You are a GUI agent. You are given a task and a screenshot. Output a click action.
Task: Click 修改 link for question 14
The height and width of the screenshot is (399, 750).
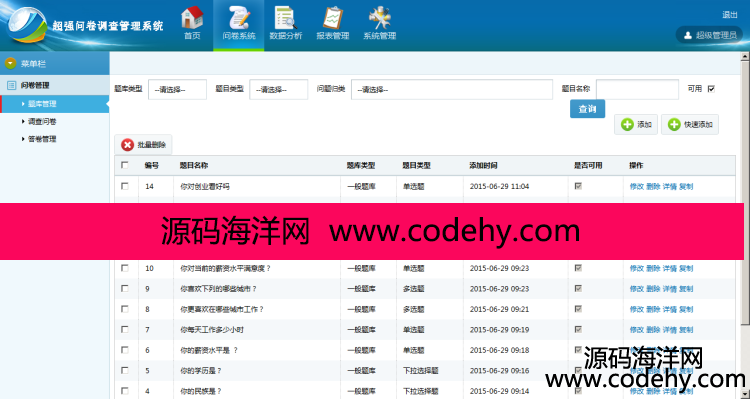click(x=637, y=187)
